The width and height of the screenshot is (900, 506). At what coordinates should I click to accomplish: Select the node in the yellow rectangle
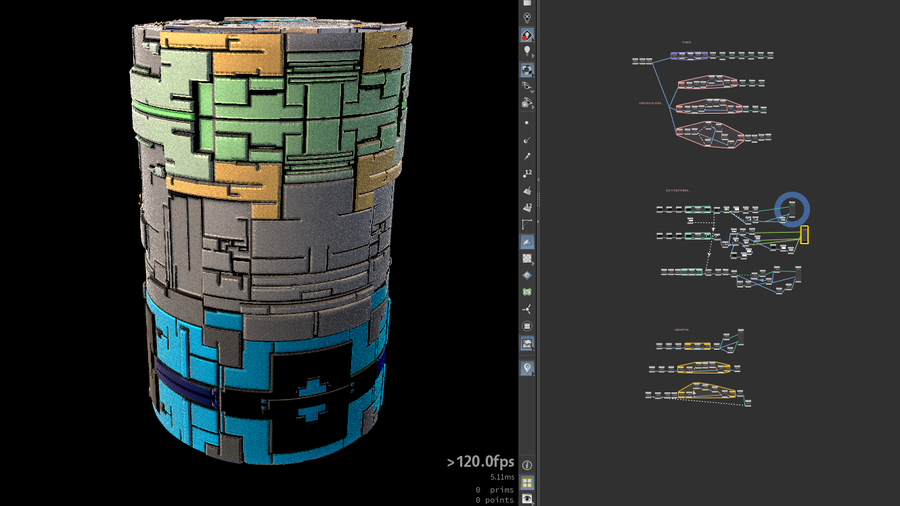(x=804, y=235)
